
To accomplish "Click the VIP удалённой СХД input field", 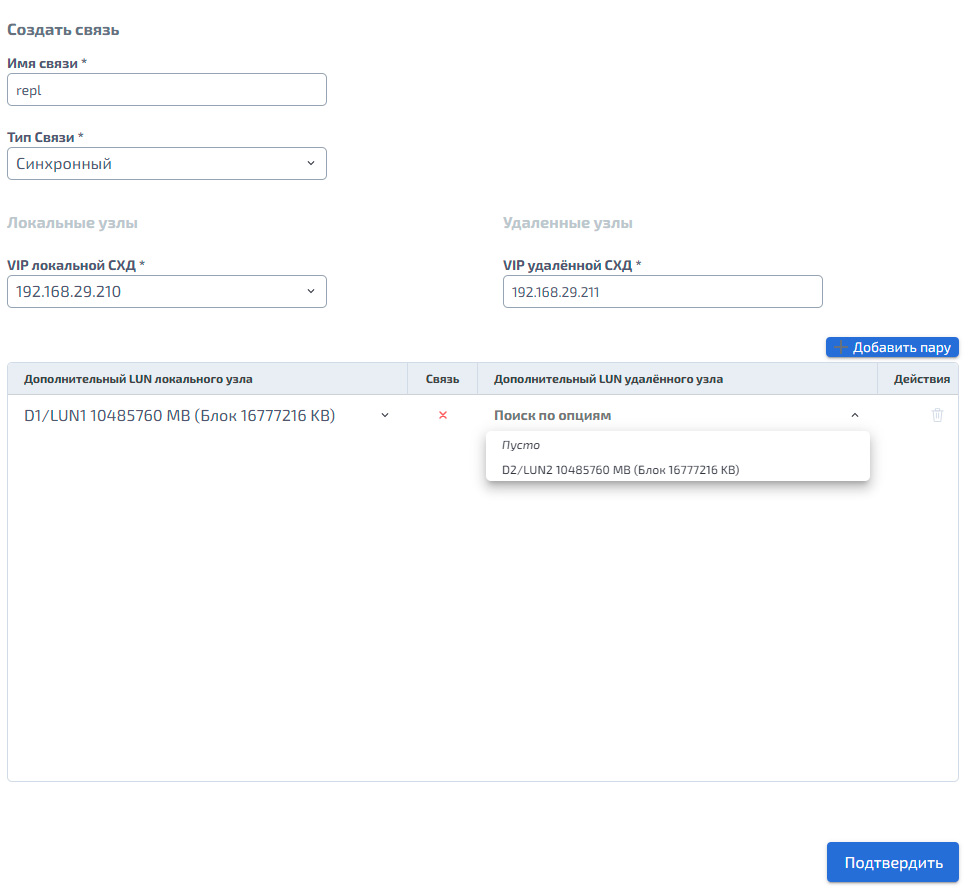I will click(x=662, y=291).
